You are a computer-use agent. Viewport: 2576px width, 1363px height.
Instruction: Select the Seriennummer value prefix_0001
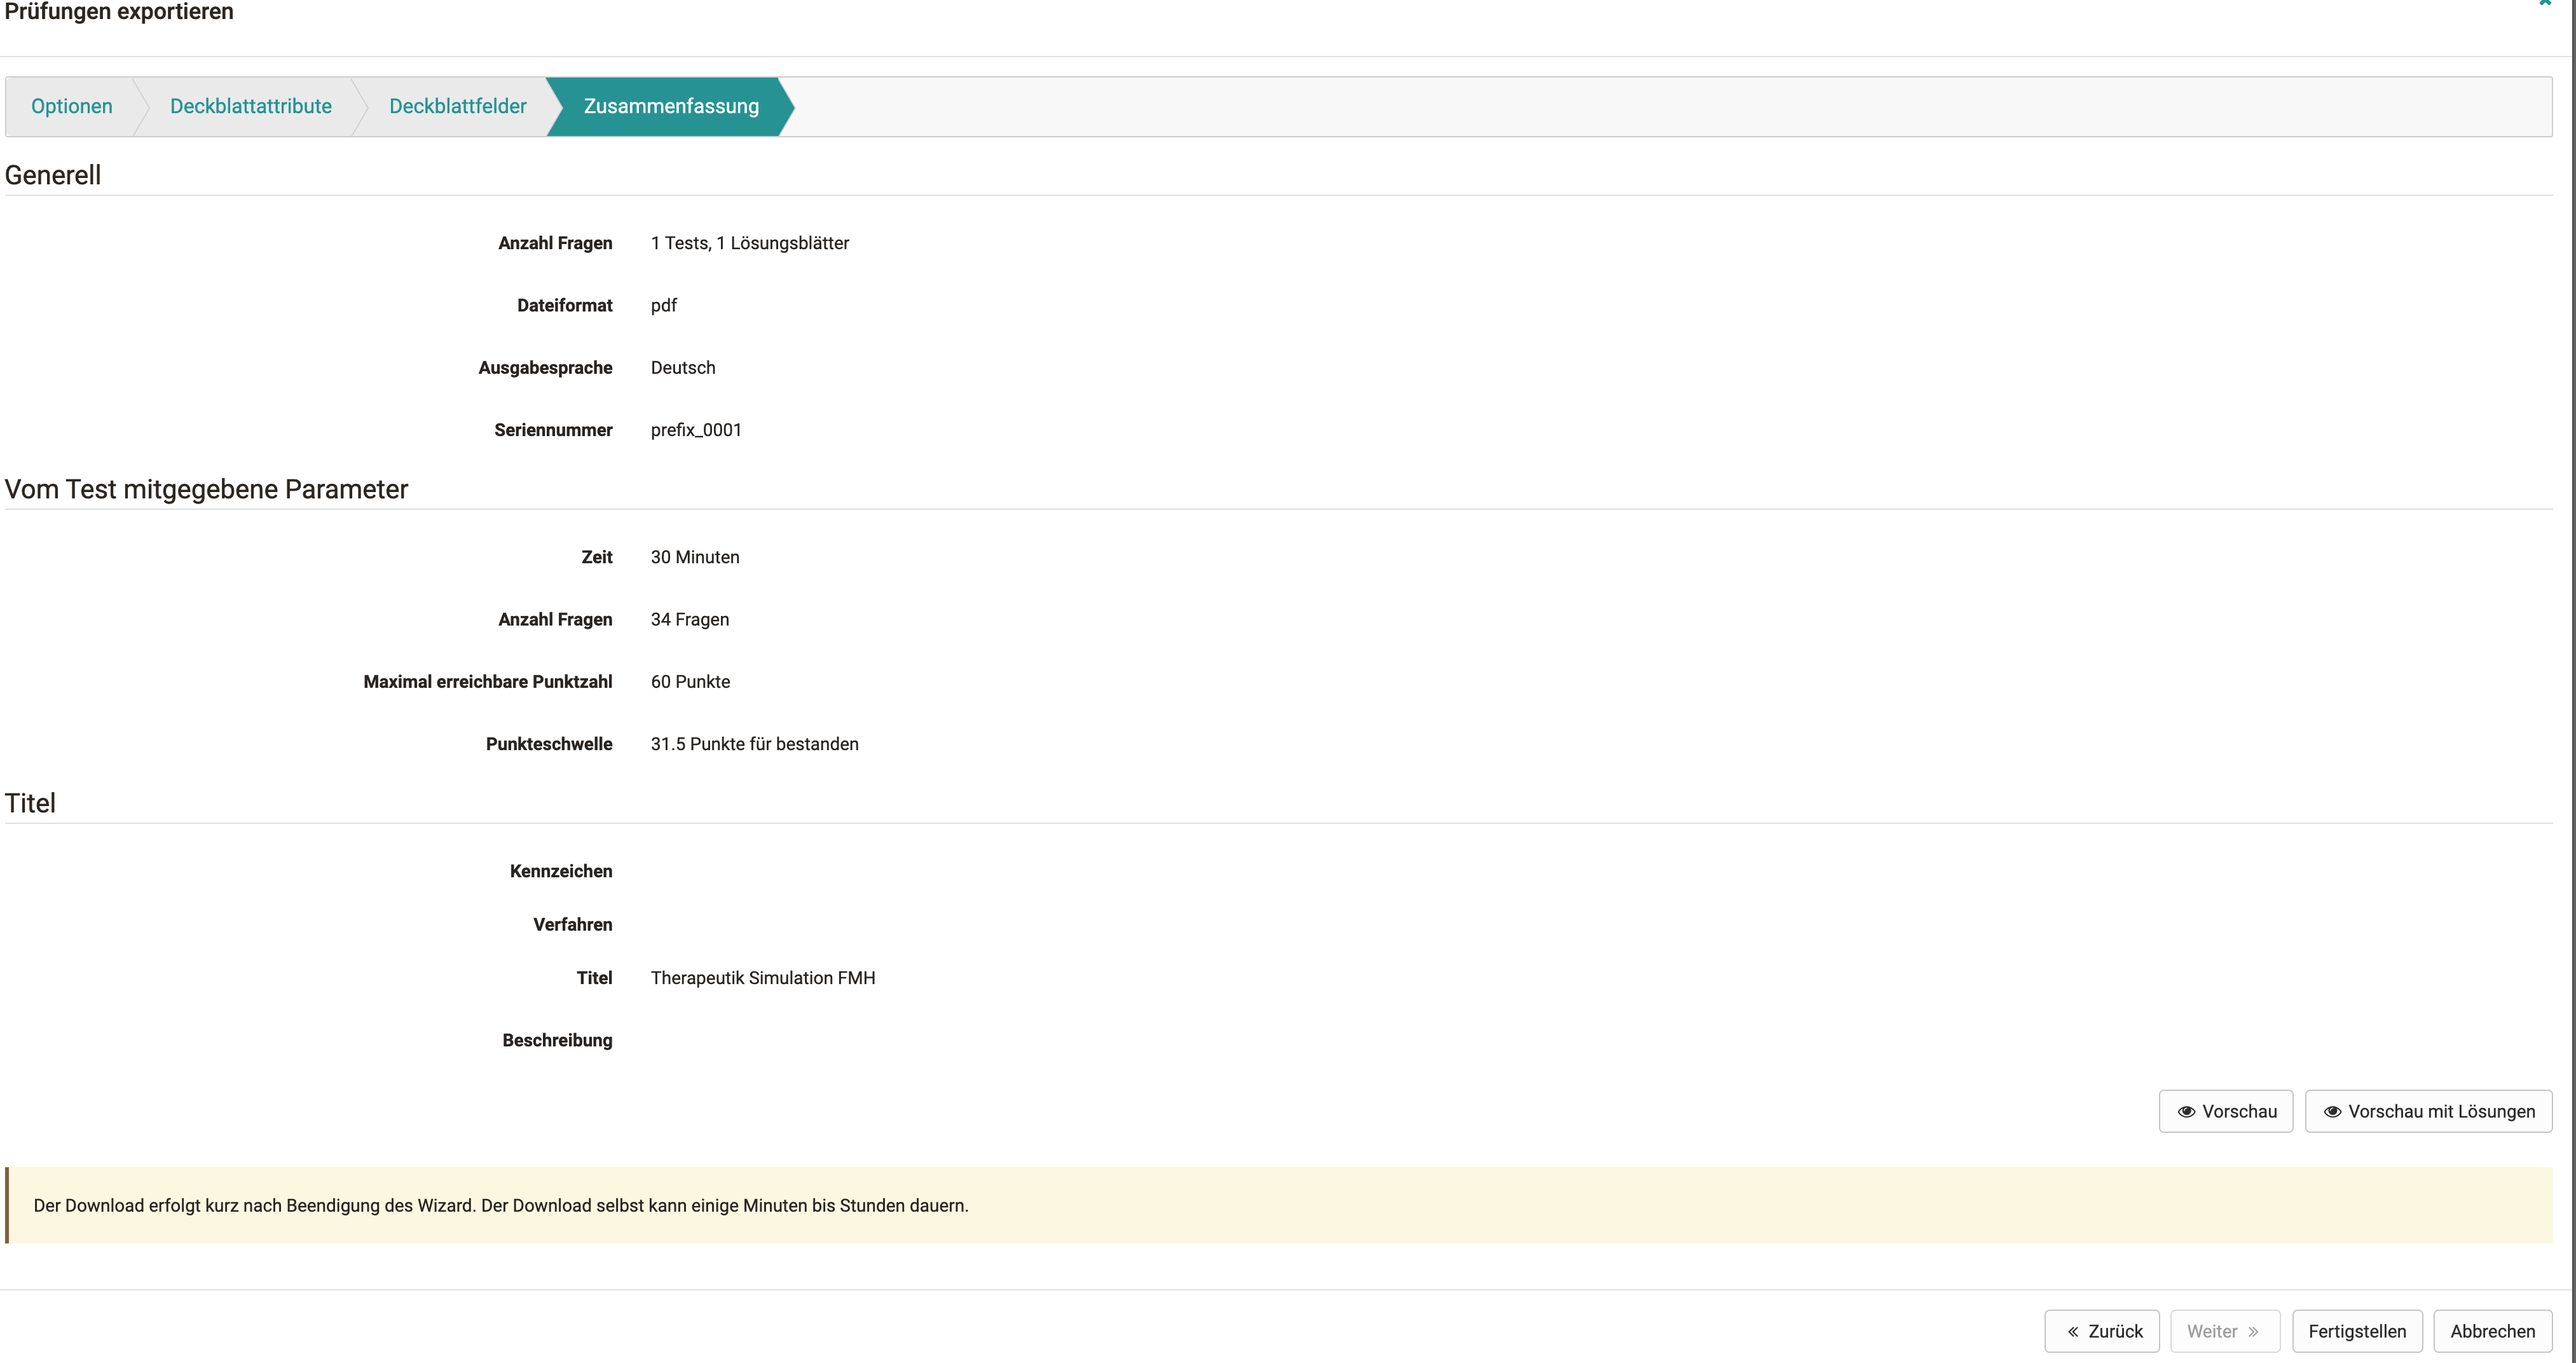click(x=696, y=429)
